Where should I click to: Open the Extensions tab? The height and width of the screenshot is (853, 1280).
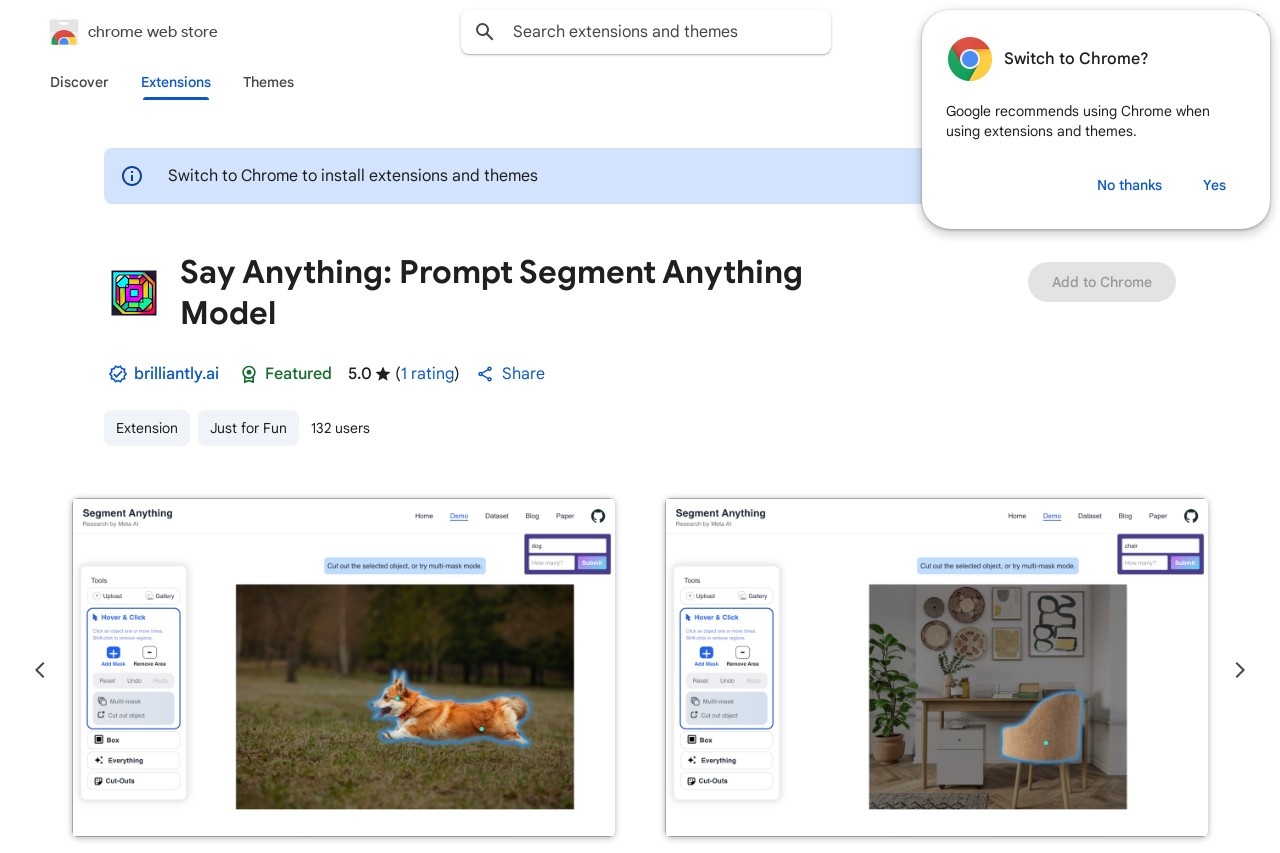[176, 82]
